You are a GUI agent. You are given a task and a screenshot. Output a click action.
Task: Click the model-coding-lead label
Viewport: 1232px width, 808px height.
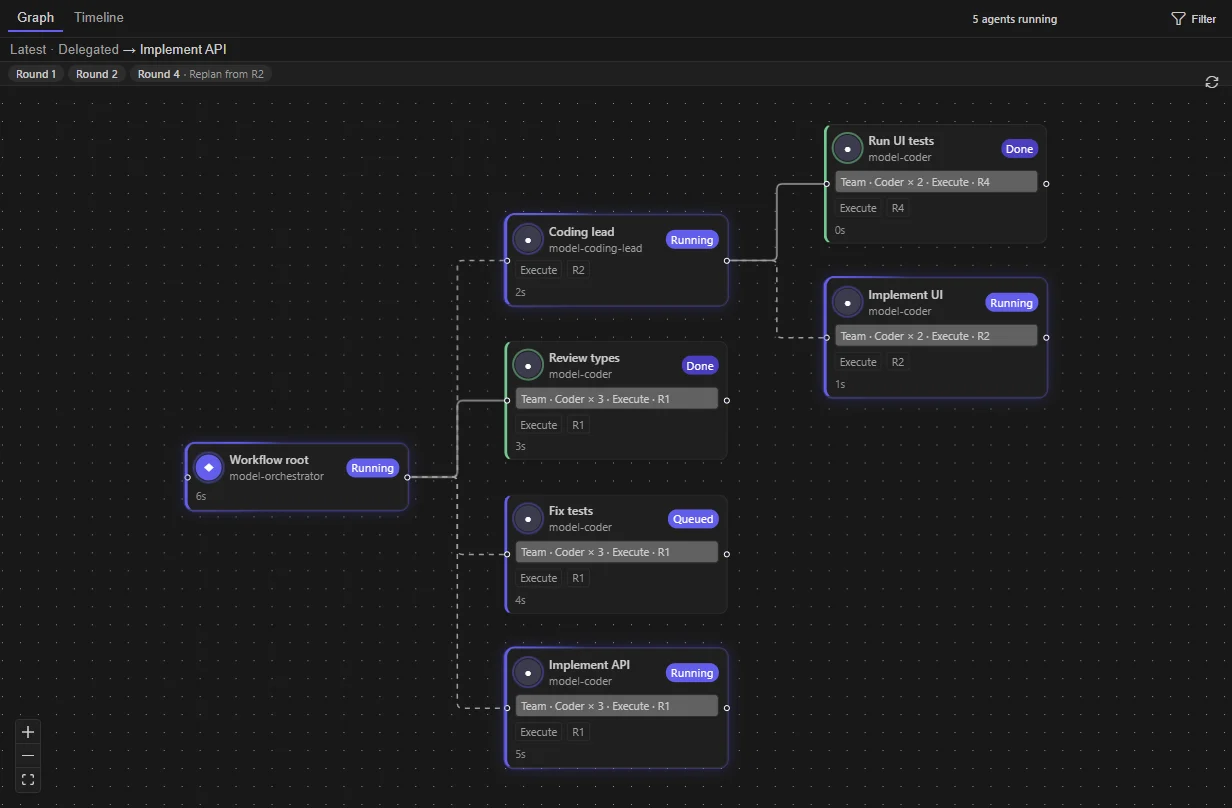[595, 248]
